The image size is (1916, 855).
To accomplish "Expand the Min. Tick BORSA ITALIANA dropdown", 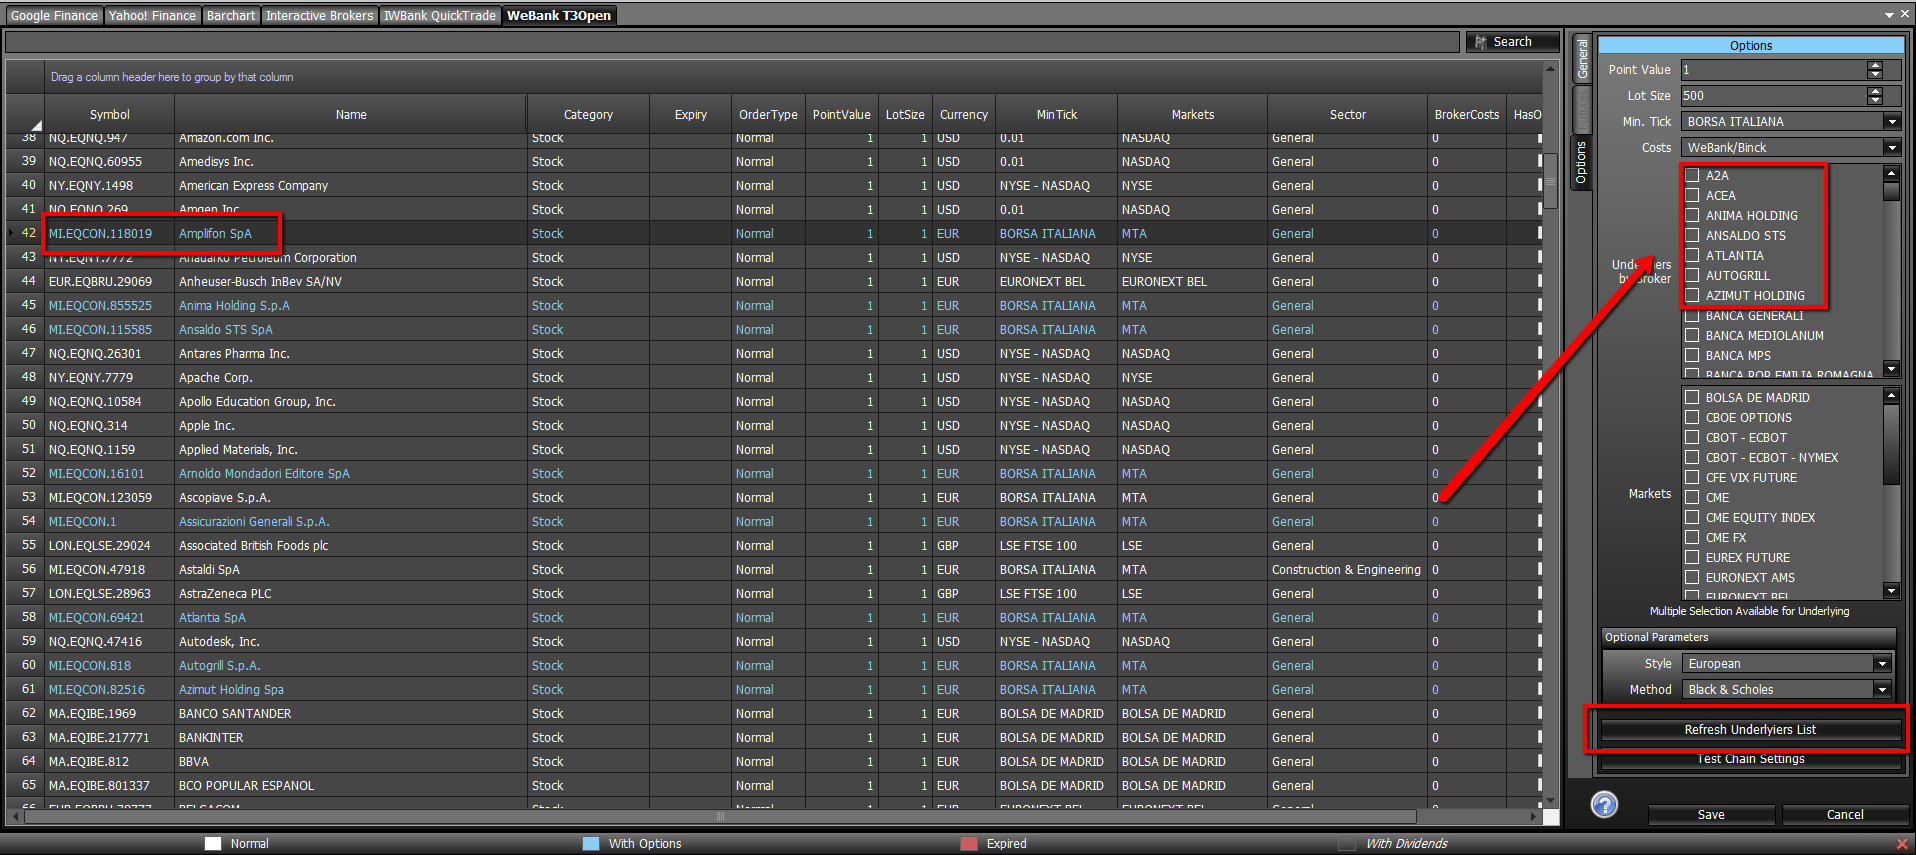I will [x=1891, y=122].
